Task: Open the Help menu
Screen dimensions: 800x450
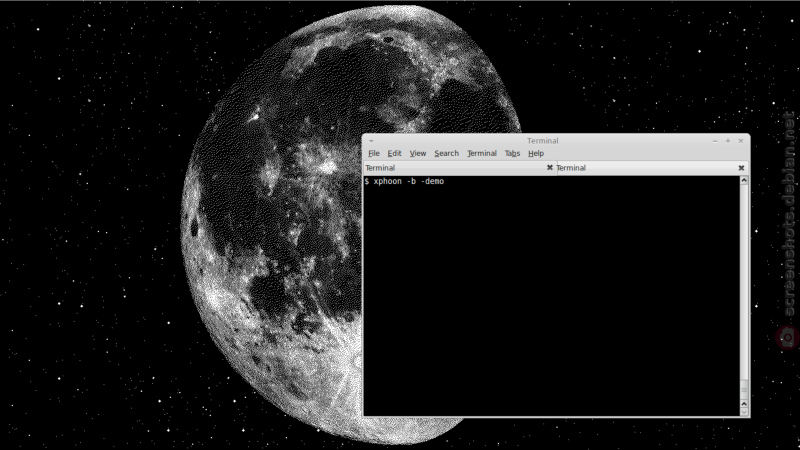Action: coord(536,153)
